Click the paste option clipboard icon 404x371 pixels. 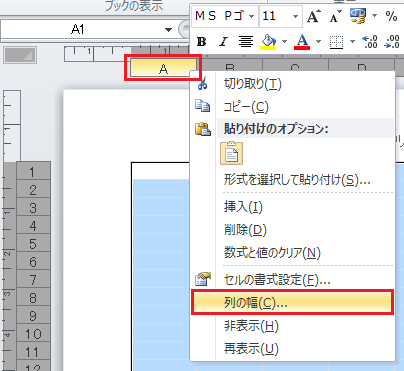(231, 154)
